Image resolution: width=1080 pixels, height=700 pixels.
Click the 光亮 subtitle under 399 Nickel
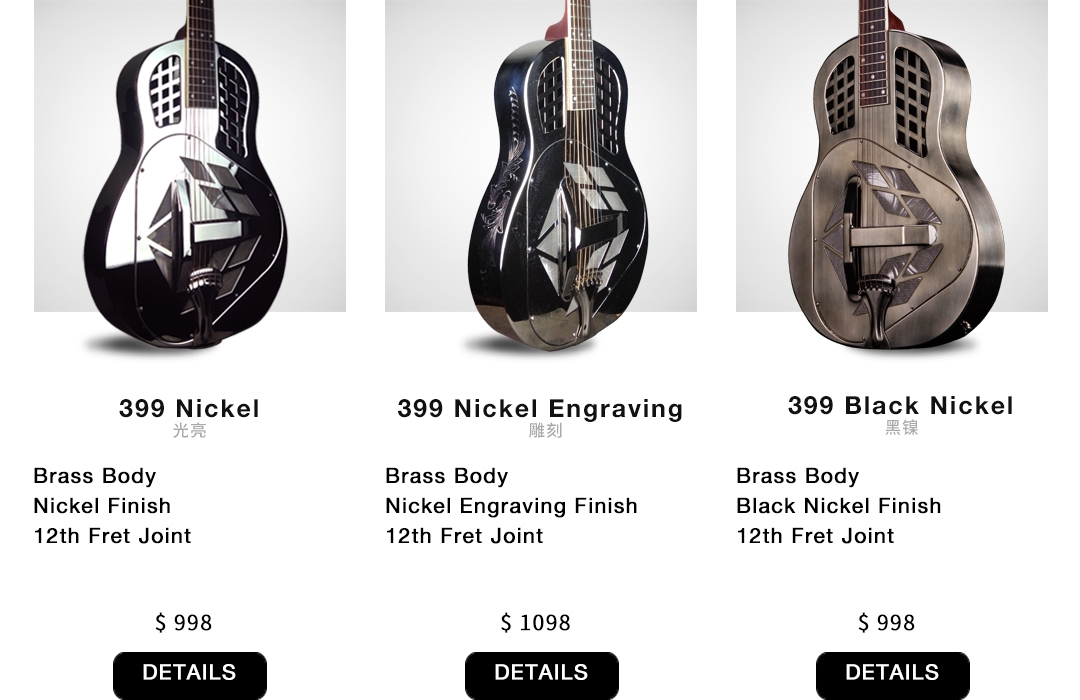pyautogui.click(x=189, y=431)
